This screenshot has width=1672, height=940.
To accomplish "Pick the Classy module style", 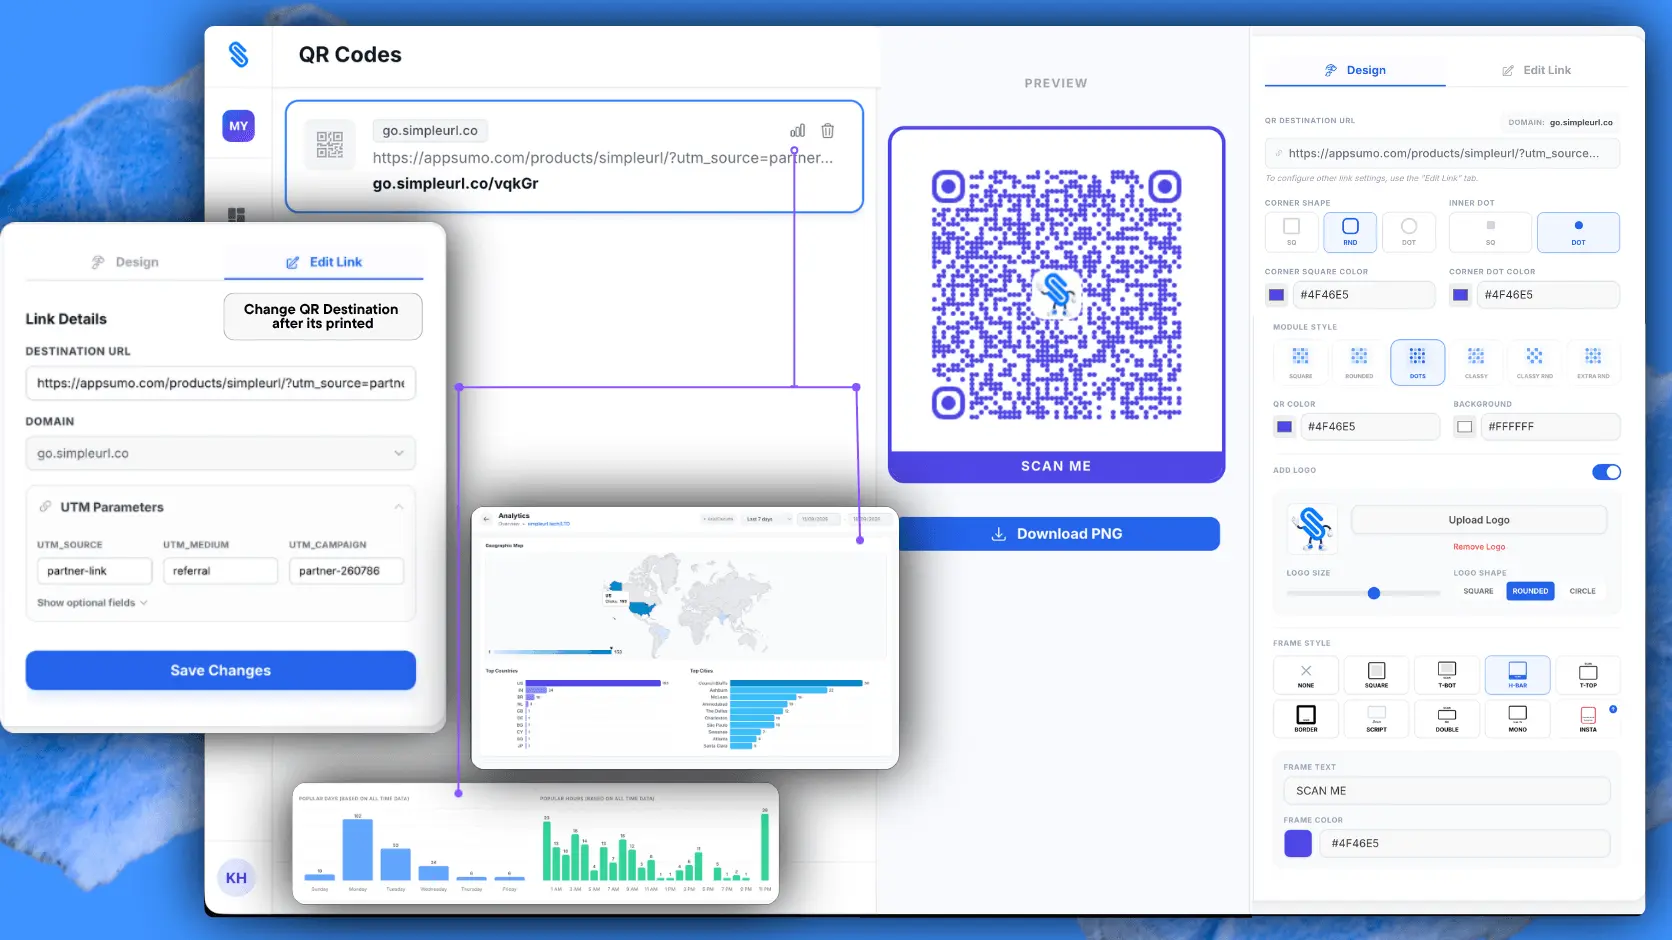I will pos(1476,362).
